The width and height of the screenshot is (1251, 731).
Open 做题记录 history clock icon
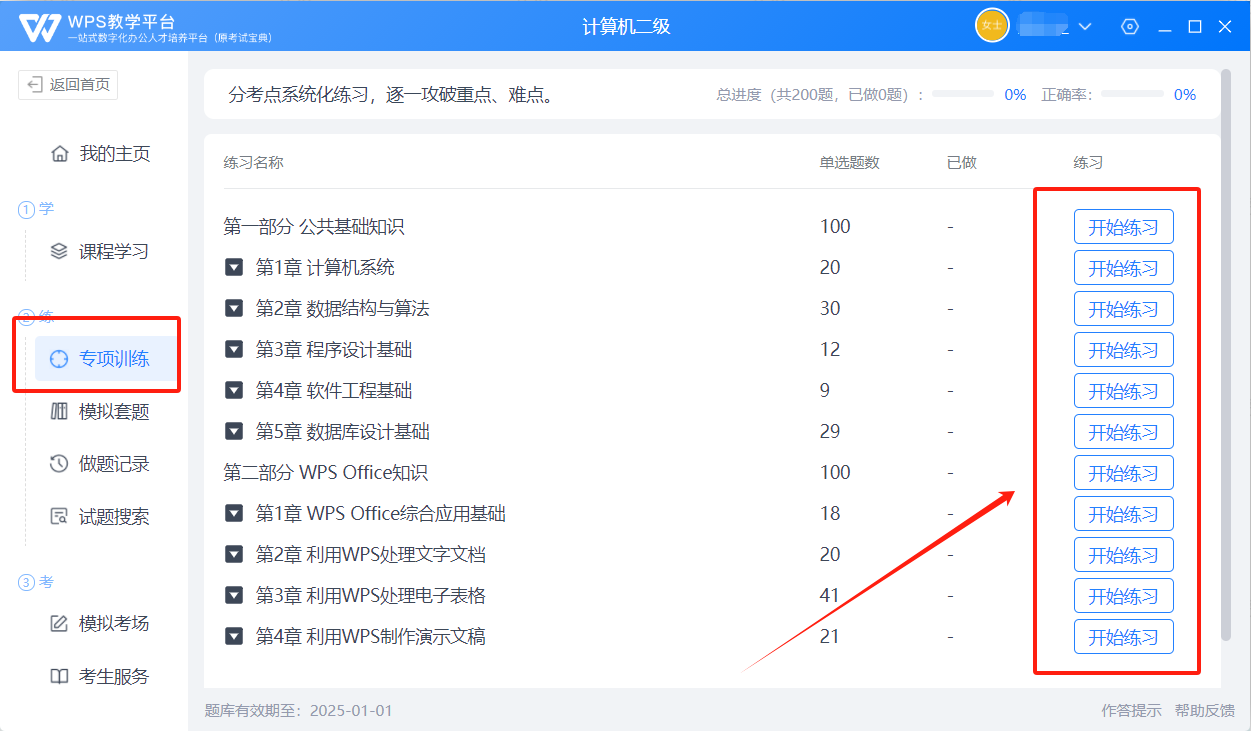(59, 464)
